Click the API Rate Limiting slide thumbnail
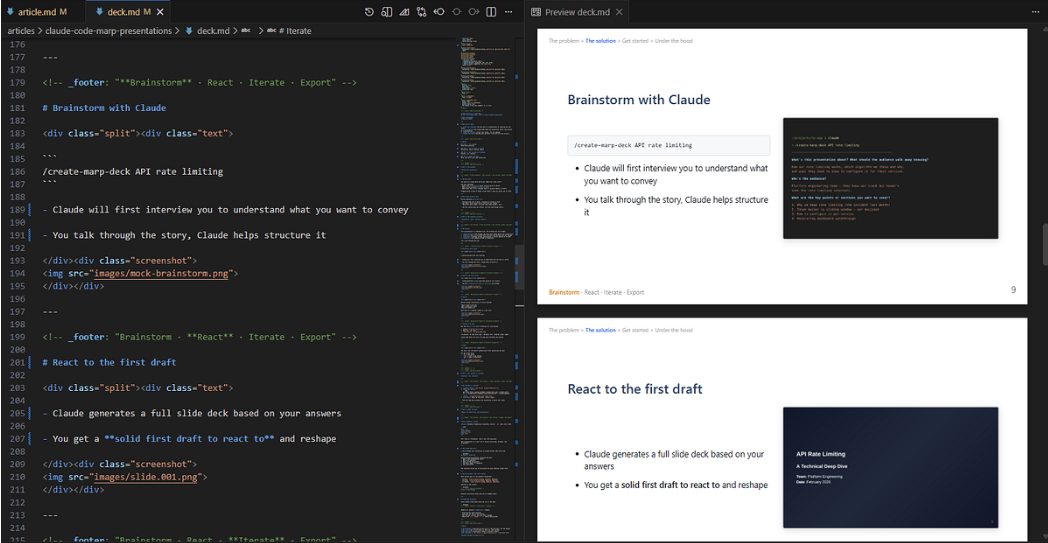This screenshot has width=1048, height=543. click(x=890, y=467)
